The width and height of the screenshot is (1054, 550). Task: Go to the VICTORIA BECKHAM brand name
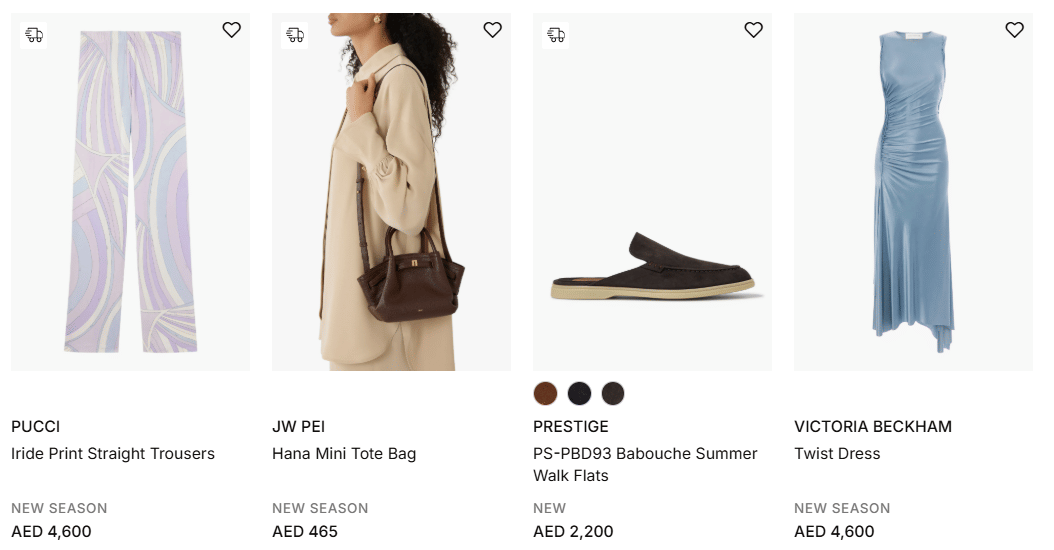[x=873, y=426]
